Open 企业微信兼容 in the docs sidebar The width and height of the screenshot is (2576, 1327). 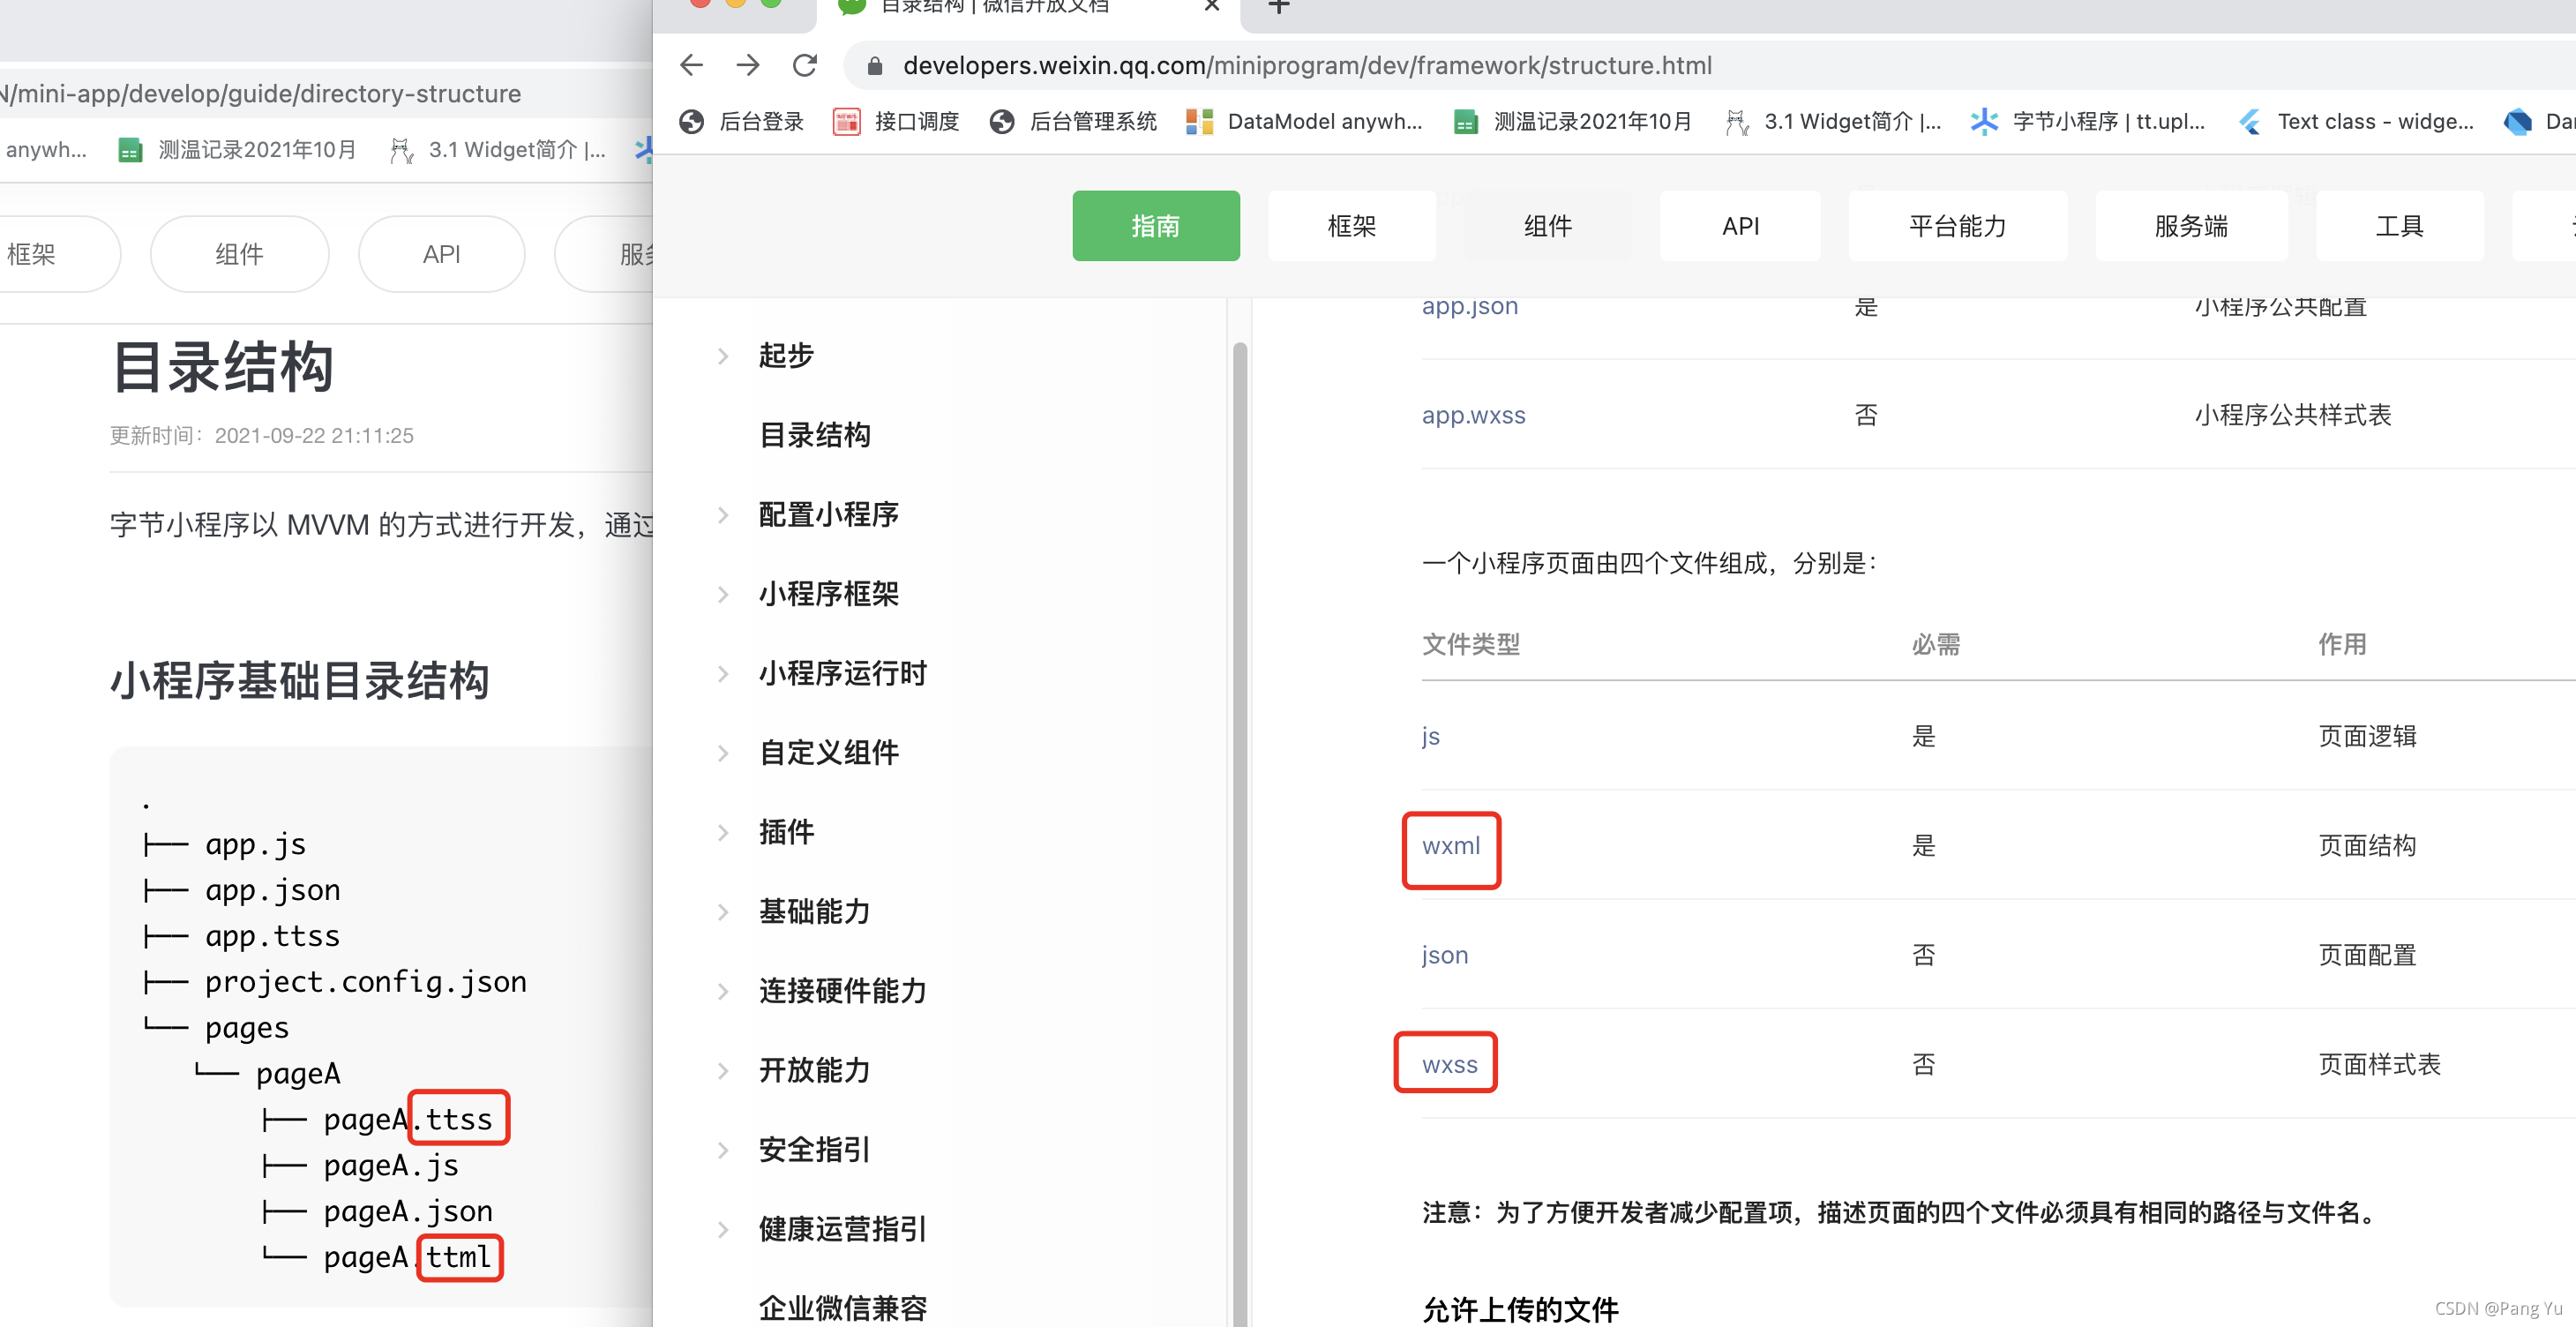tap(842, 1308)
